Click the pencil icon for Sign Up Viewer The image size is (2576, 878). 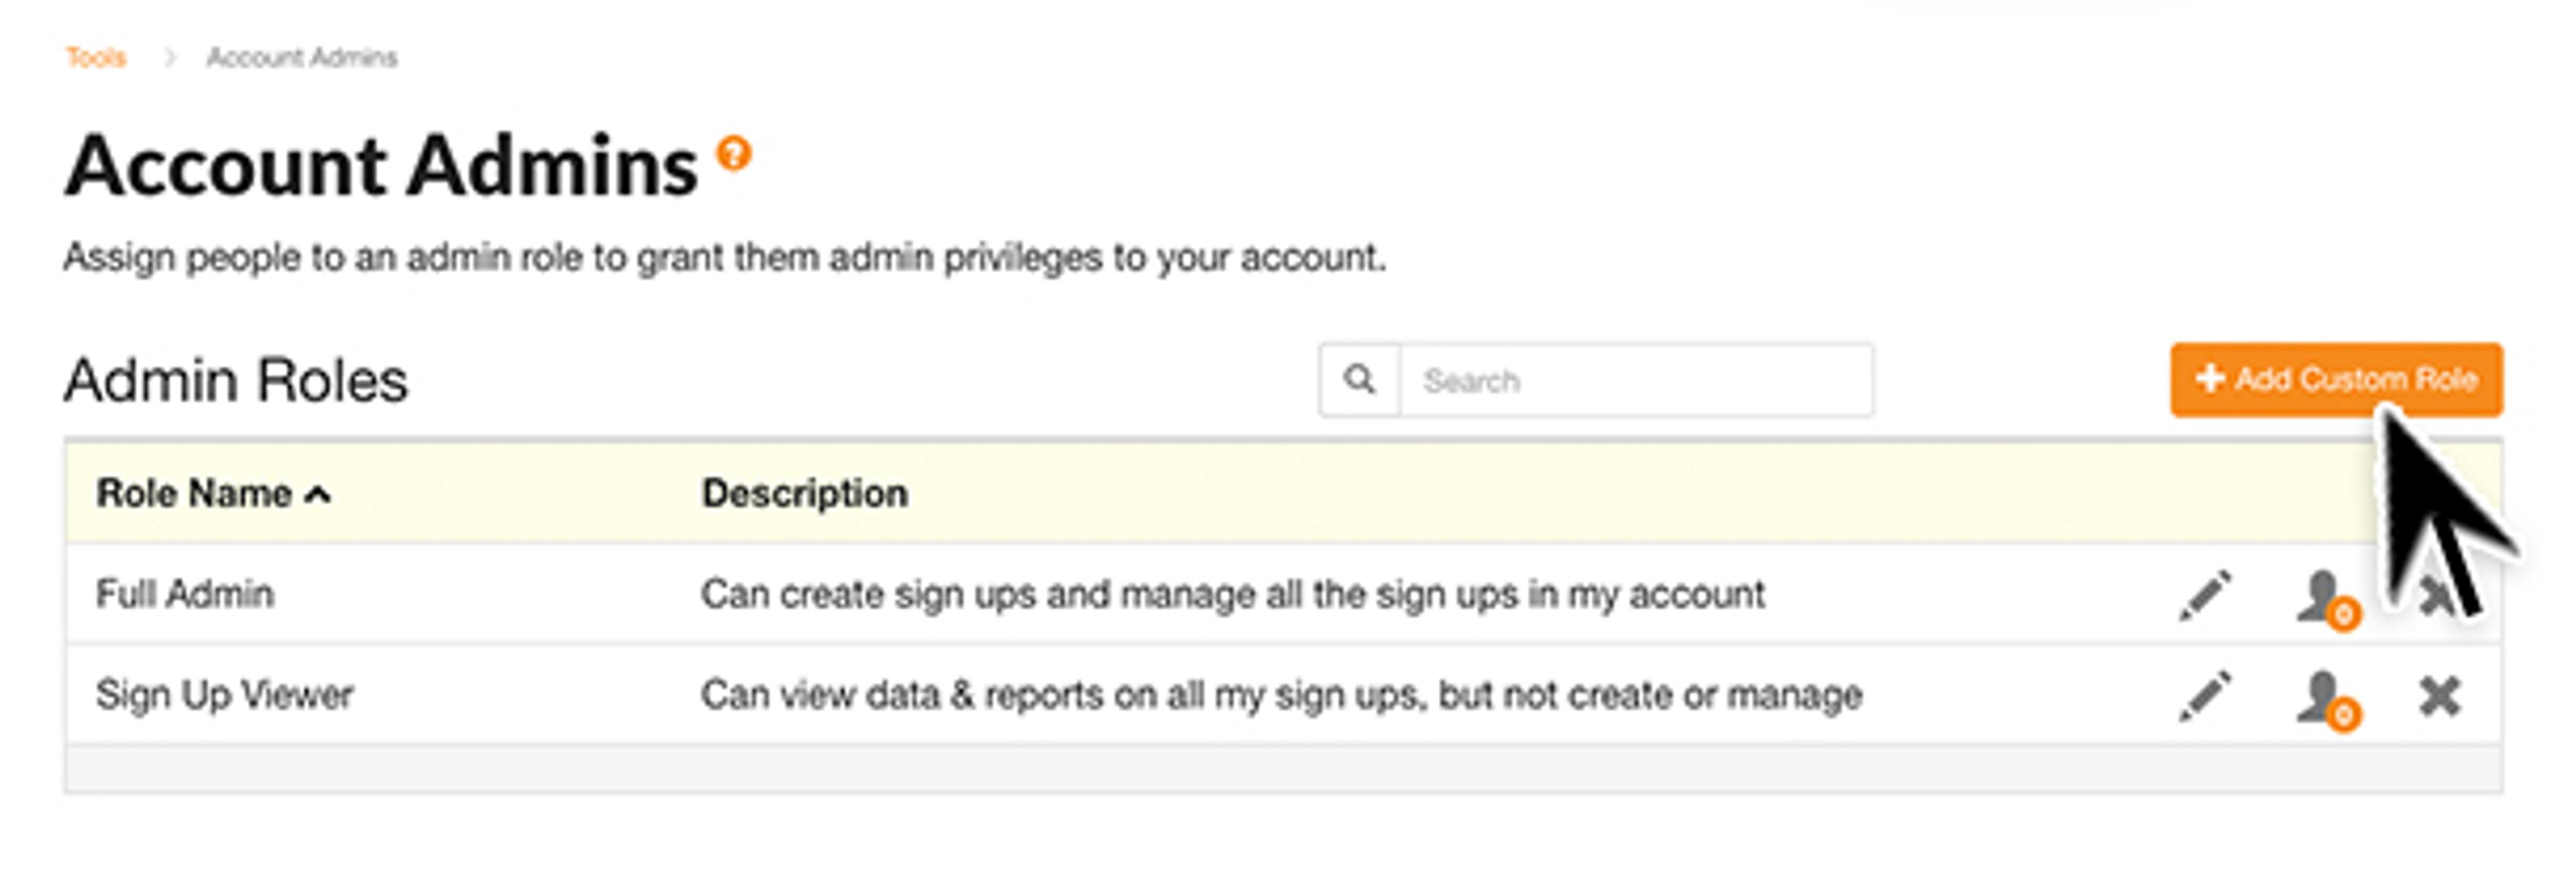[x=2205, y=695]
